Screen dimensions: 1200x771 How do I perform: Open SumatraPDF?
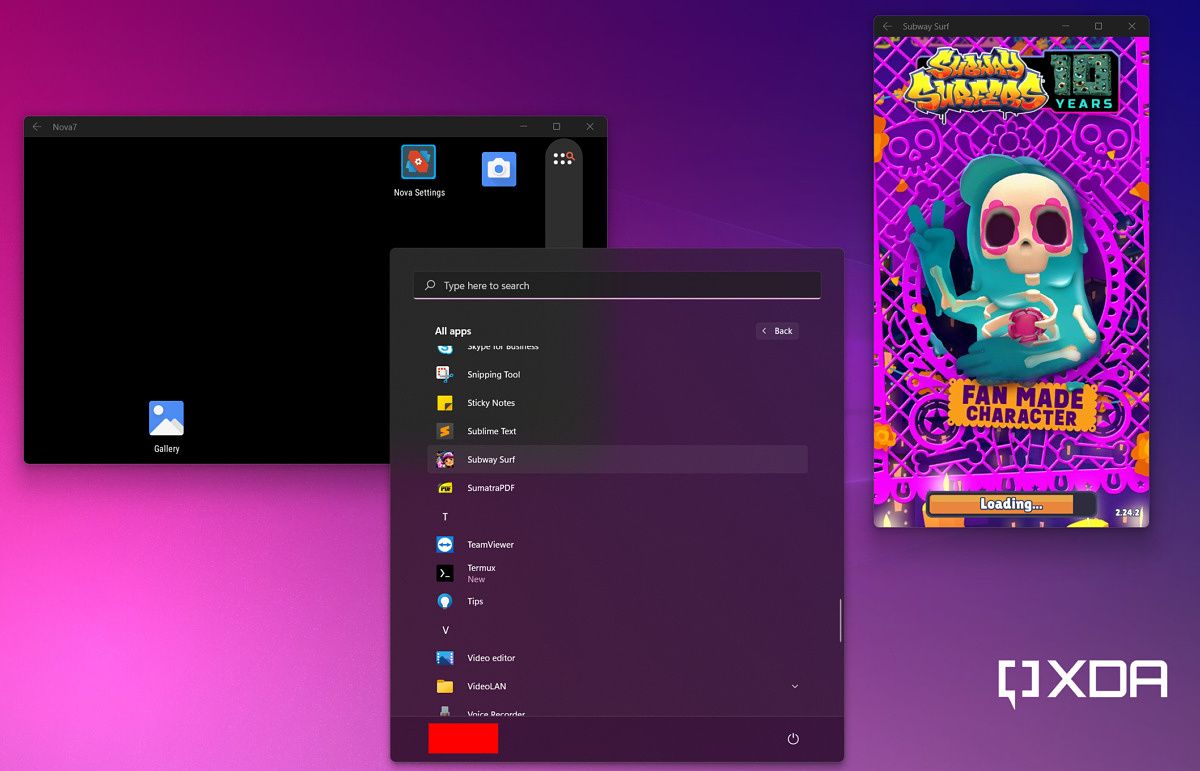489,487
